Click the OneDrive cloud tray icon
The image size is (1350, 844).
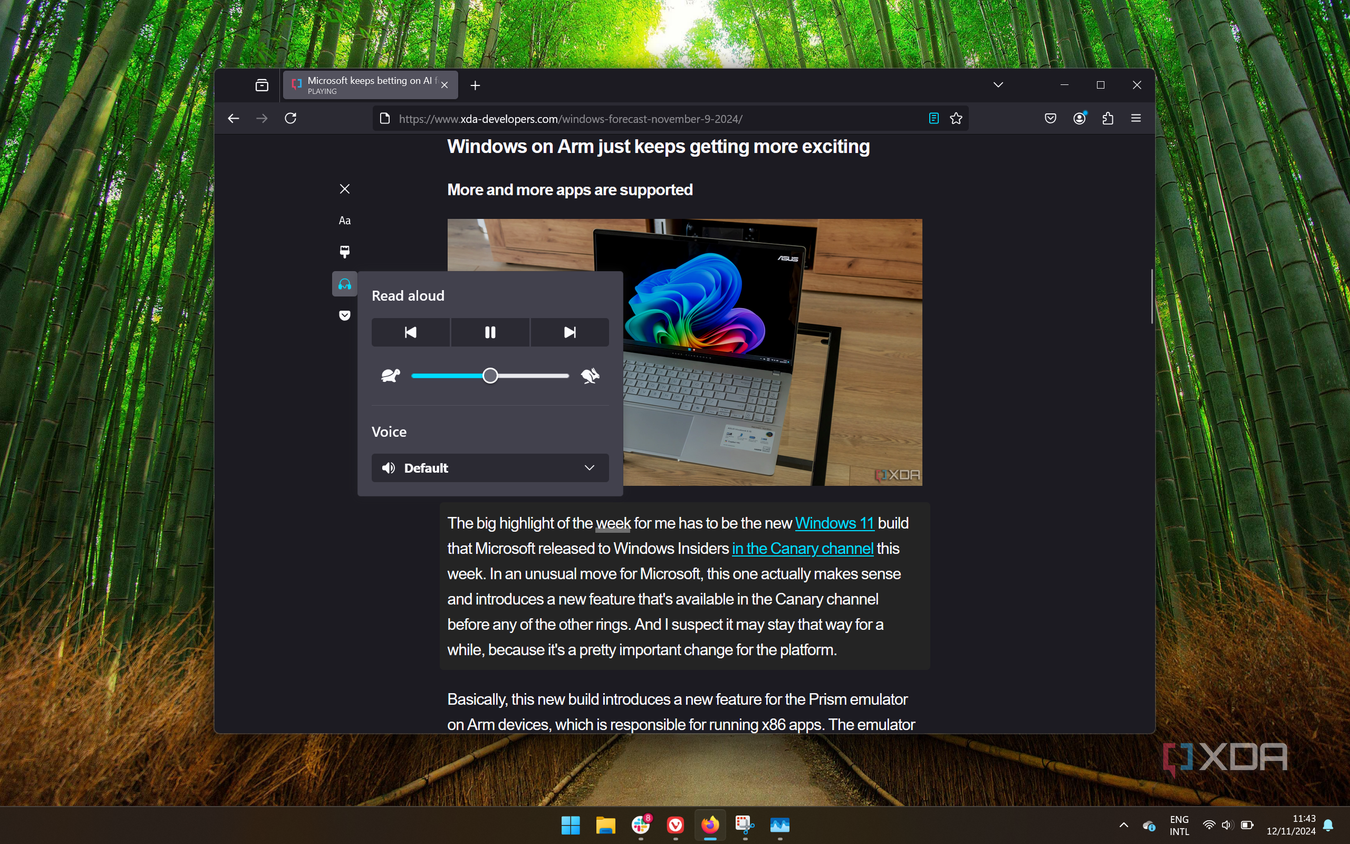(1150, 825)
